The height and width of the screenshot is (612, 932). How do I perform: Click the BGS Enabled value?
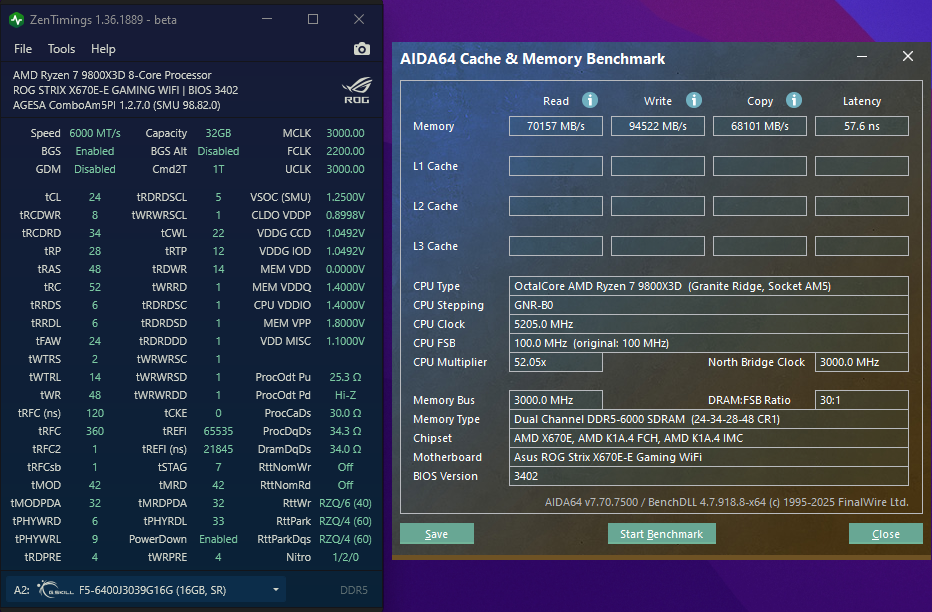point(95,151)
